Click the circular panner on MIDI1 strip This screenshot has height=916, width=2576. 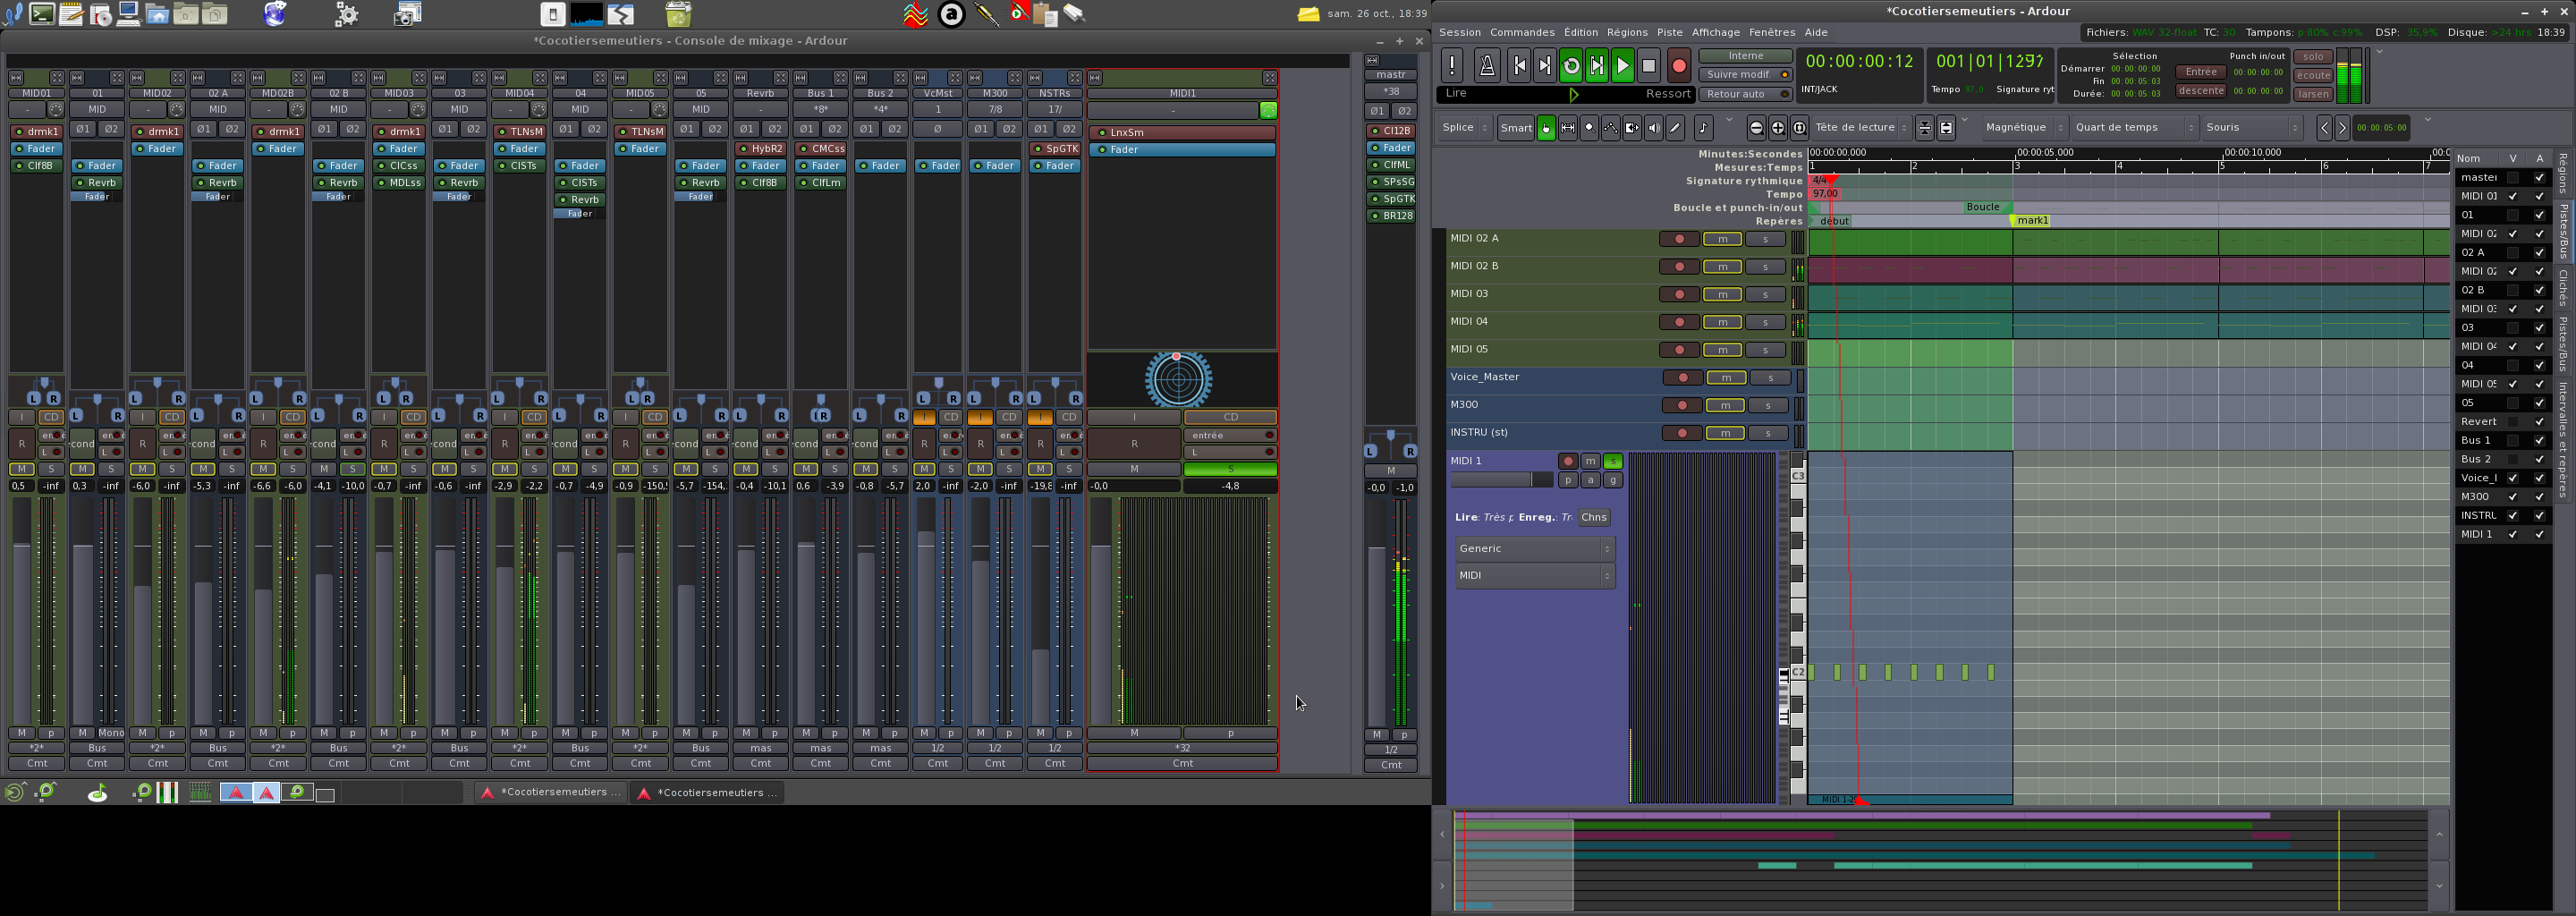pos(1178,380)
